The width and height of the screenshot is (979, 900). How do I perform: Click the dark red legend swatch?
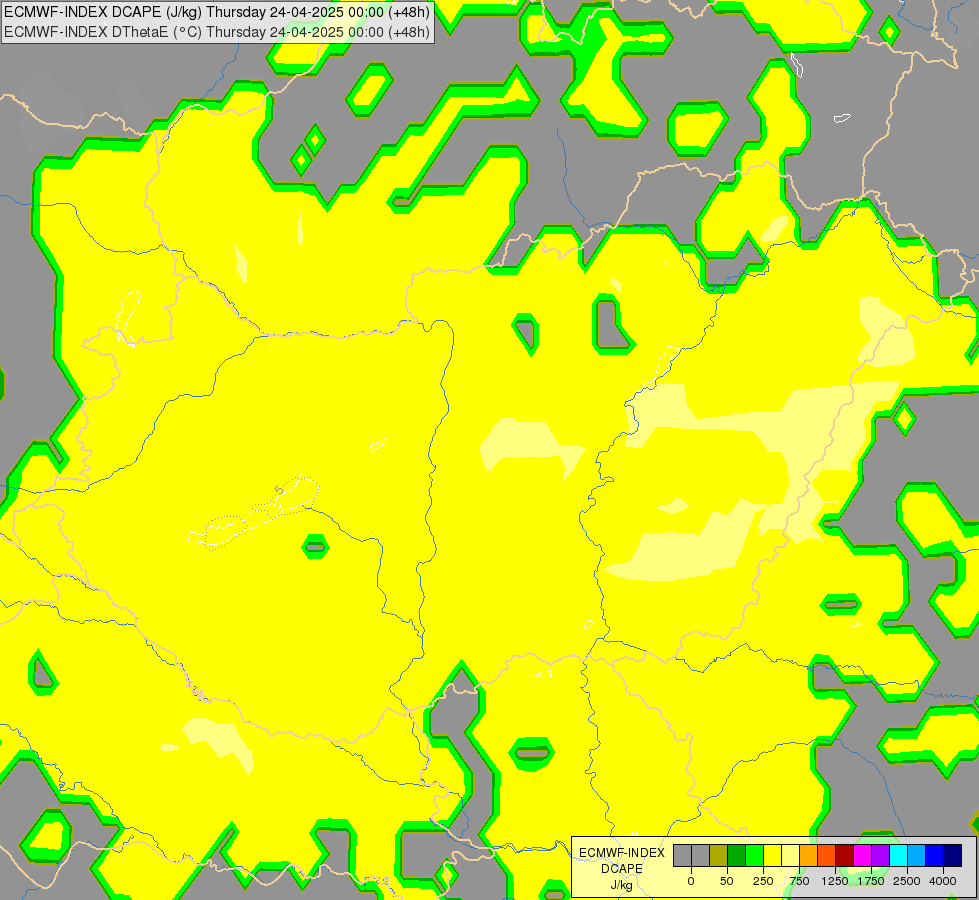coord(844,855)
